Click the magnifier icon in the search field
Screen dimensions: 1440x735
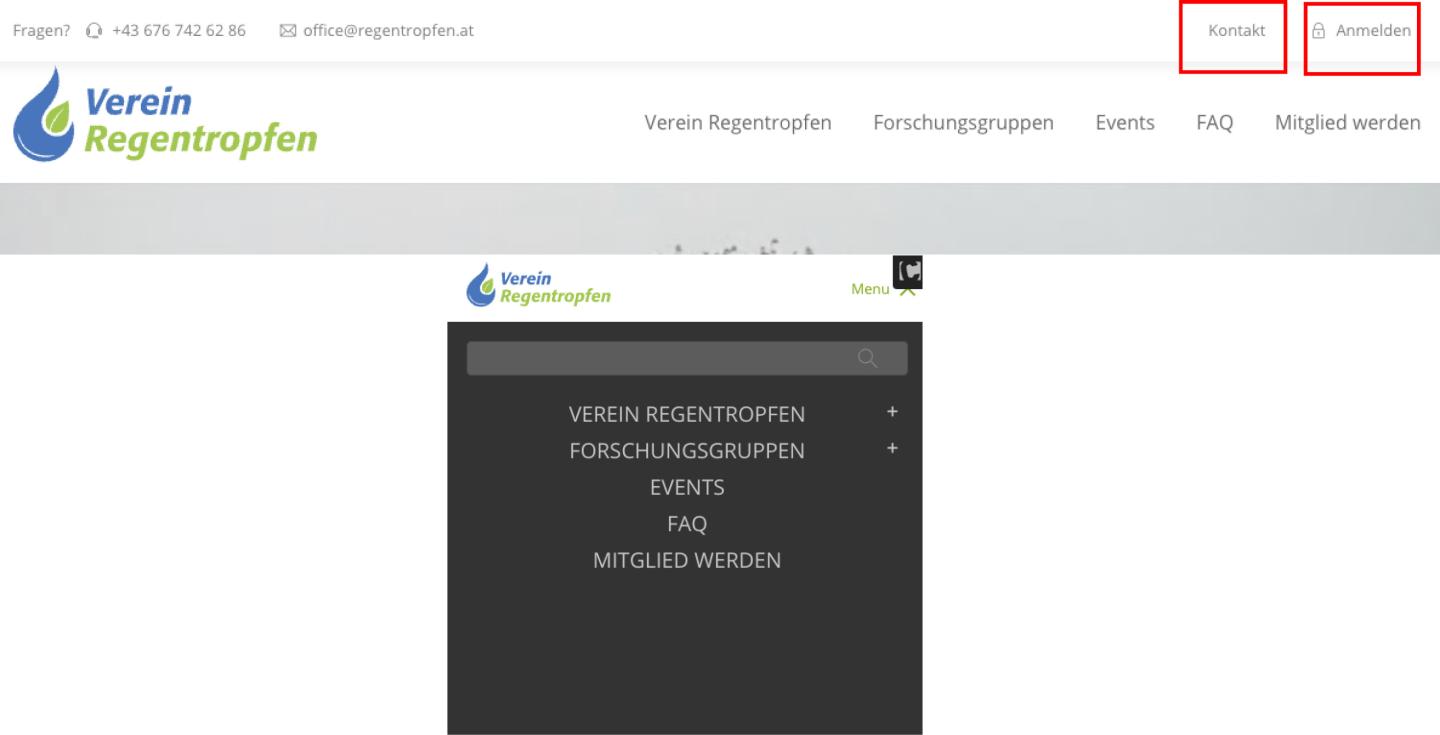(867, 358)
